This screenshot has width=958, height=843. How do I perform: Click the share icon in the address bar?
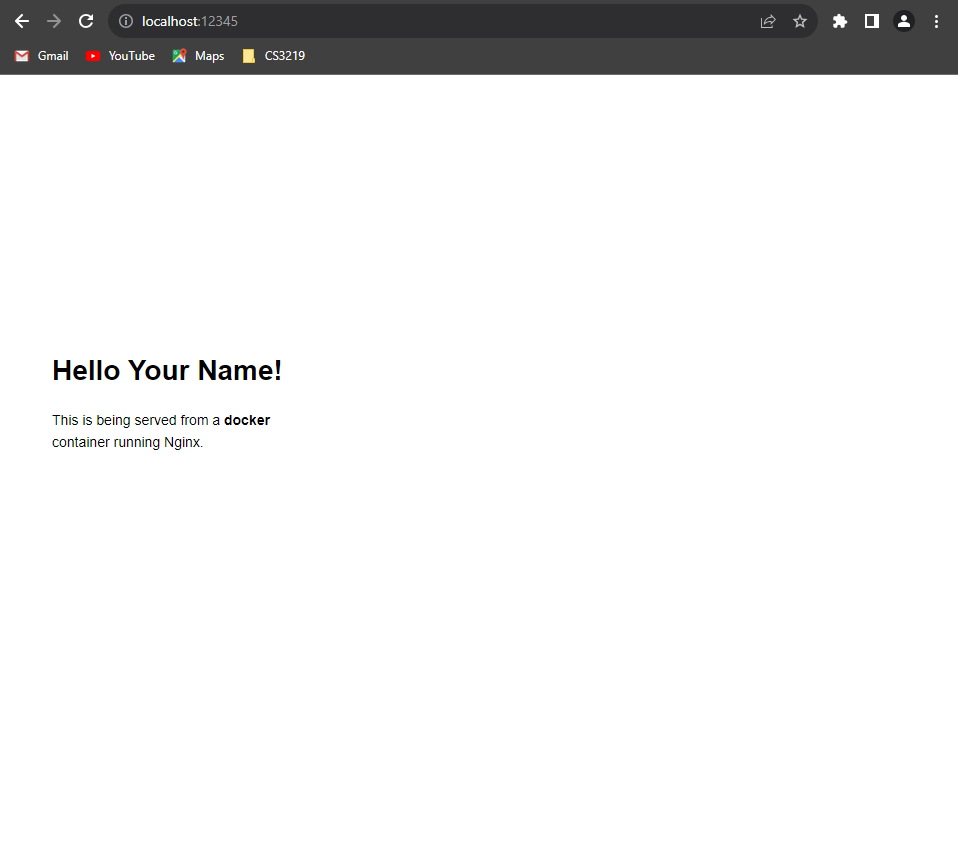pyautogui.click(x=767, y=21)
